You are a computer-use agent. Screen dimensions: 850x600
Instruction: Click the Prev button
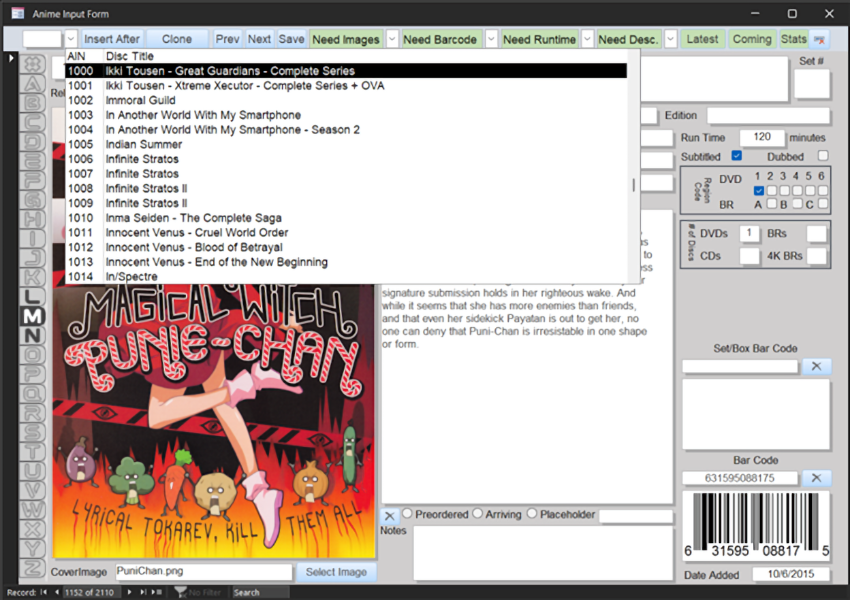pyautogui.click(x=227, y=40)
